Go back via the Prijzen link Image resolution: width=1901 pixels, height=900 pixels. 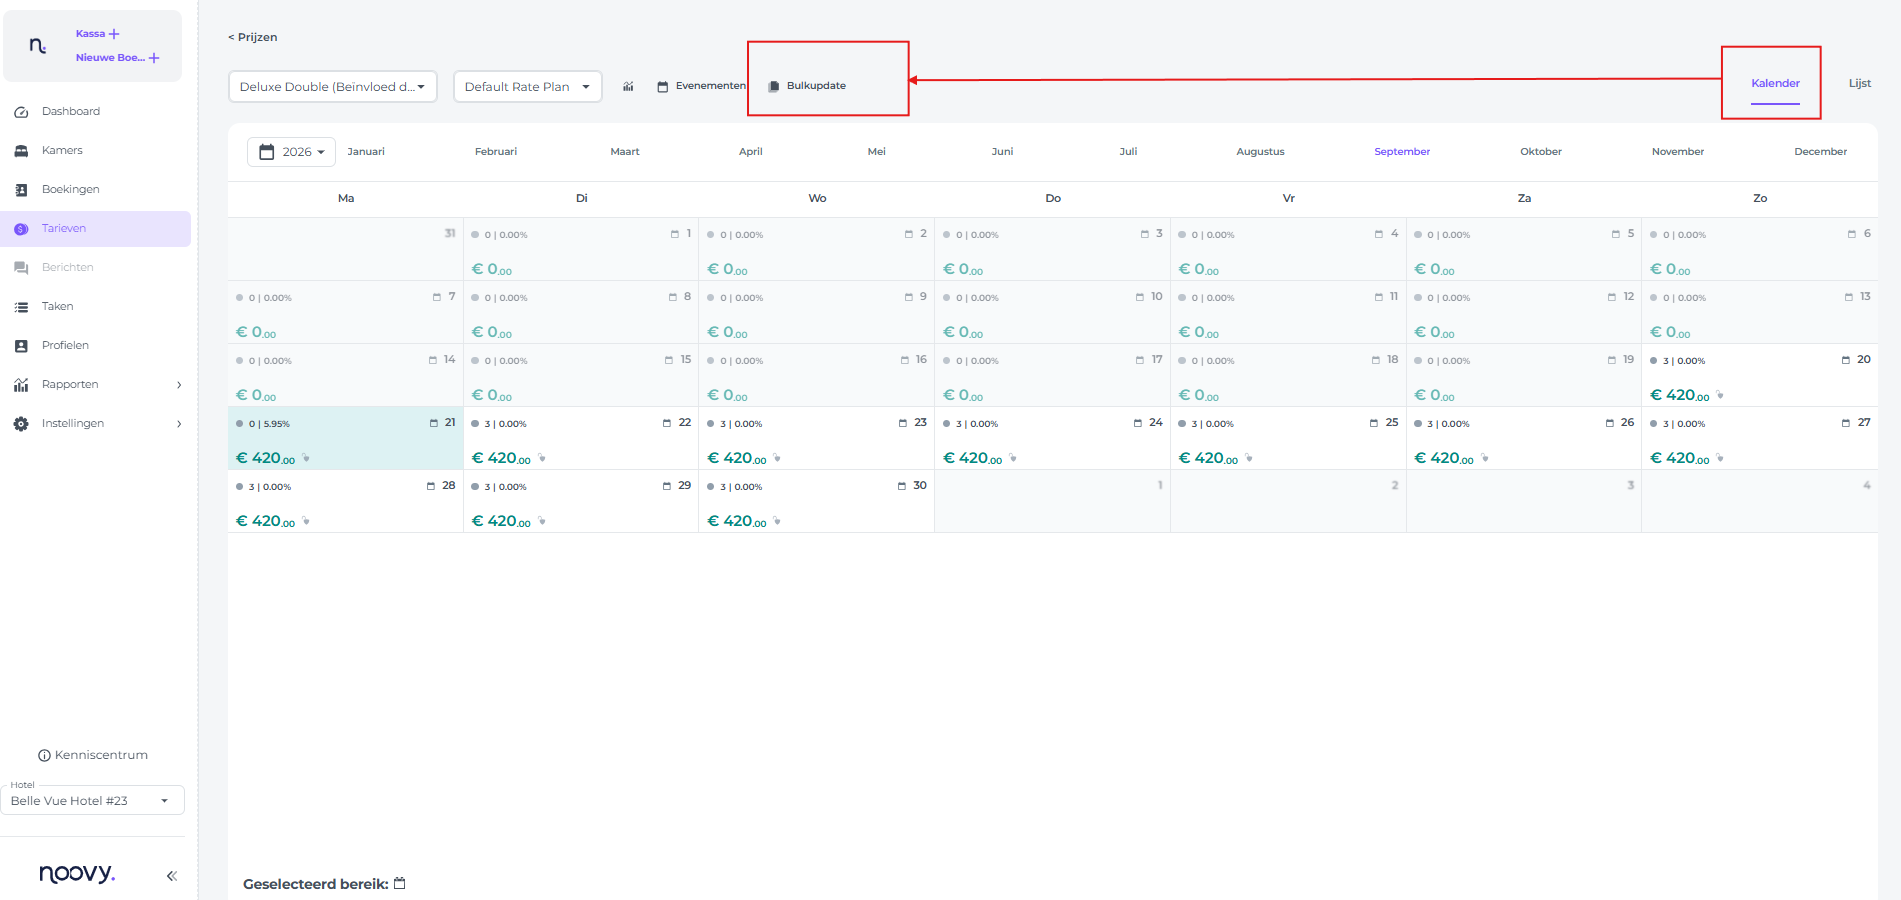click(253, 37)
